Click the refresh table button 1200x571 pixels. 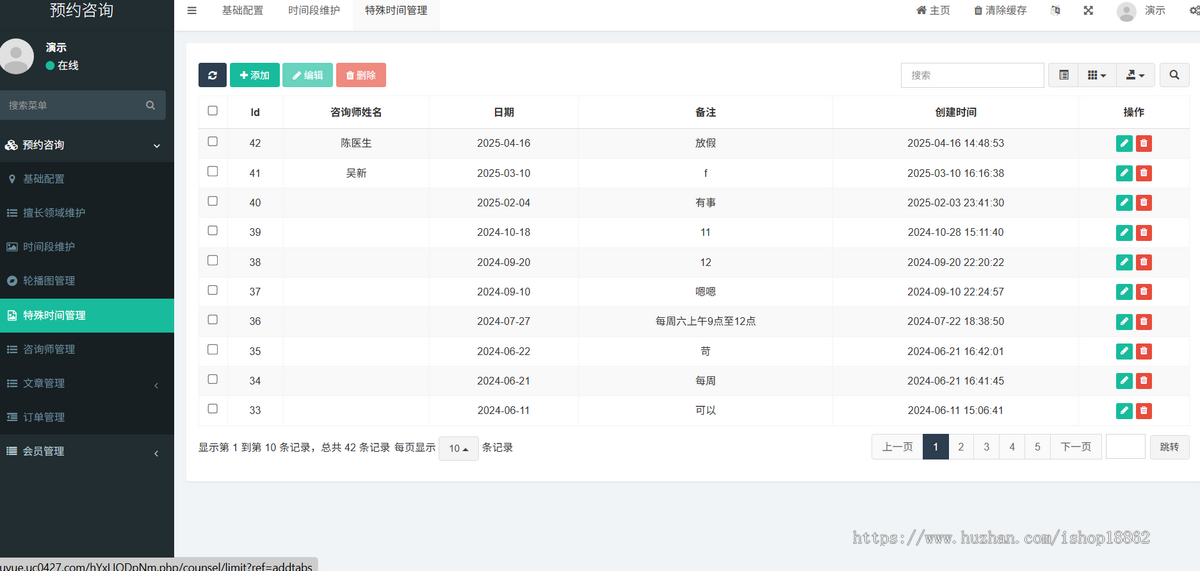pos(212,75)
